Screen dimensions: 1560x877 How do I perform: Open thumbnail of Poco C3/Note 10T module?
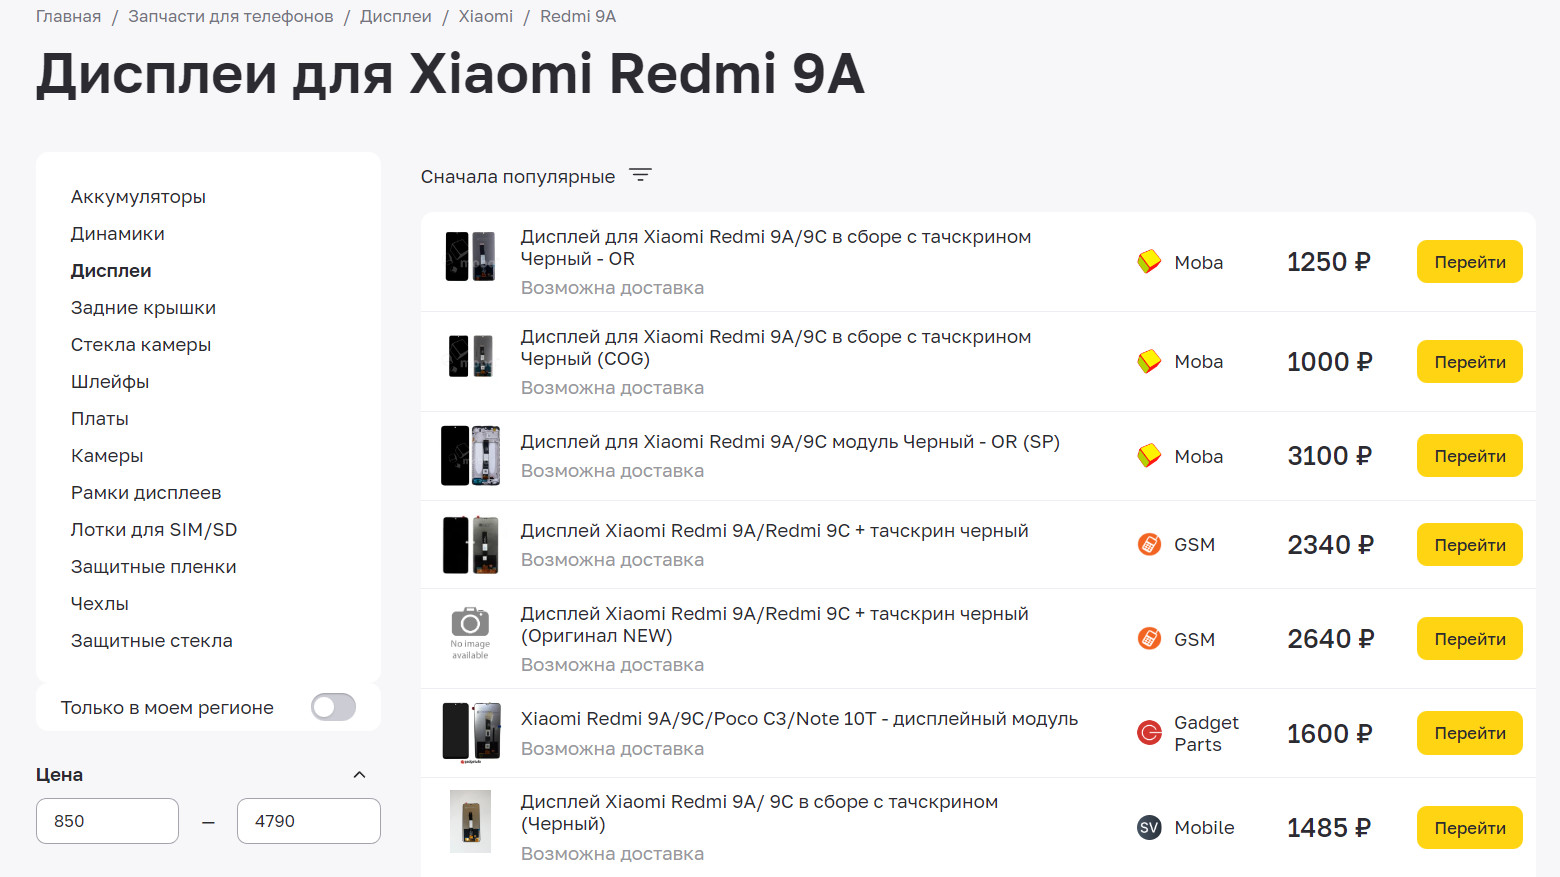coord(470,733)
